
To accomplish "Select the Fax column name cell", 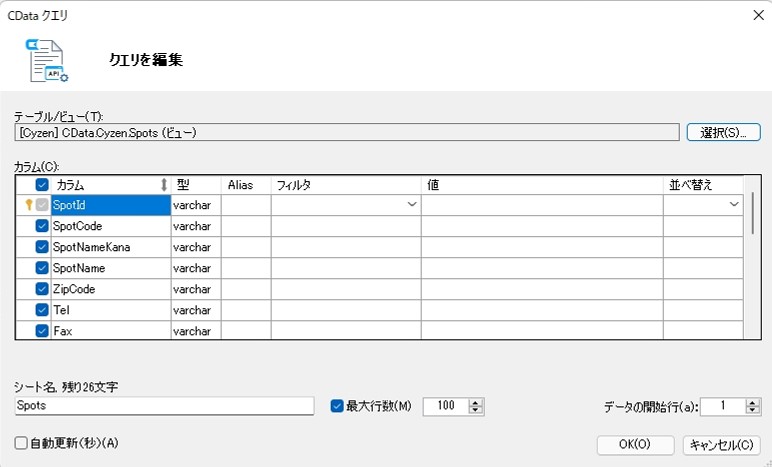I will click(x=111, y=330).
